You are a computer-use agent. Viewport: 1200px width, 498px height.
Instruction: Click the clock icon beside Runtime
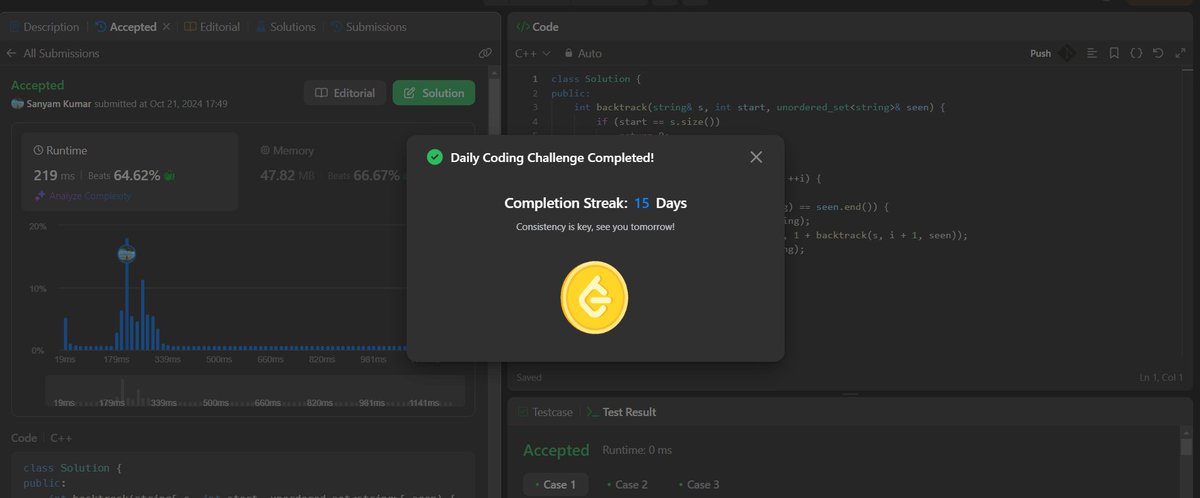tap(38, 150)
